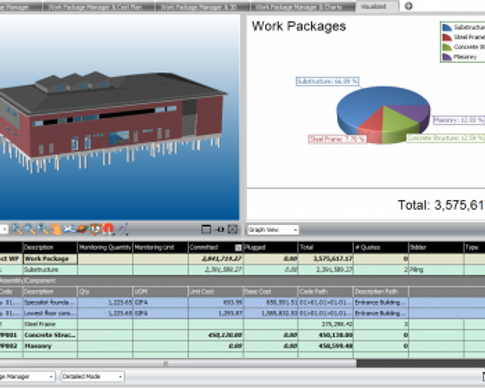Select the Specialist founda... row
Viewport: 485px width, 388px height.
coord(242,303)
